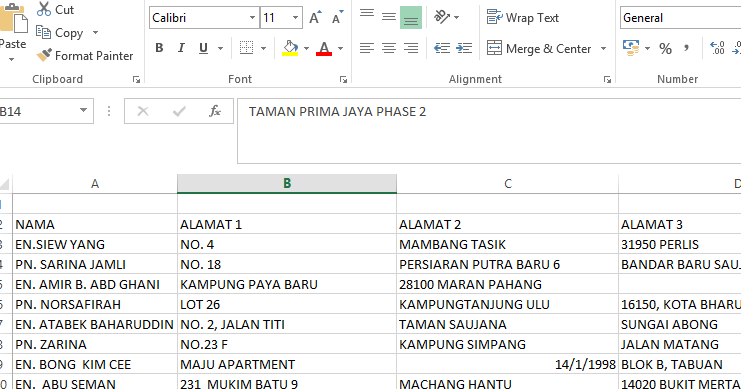Click Wrap Text button

coord(523,17)
